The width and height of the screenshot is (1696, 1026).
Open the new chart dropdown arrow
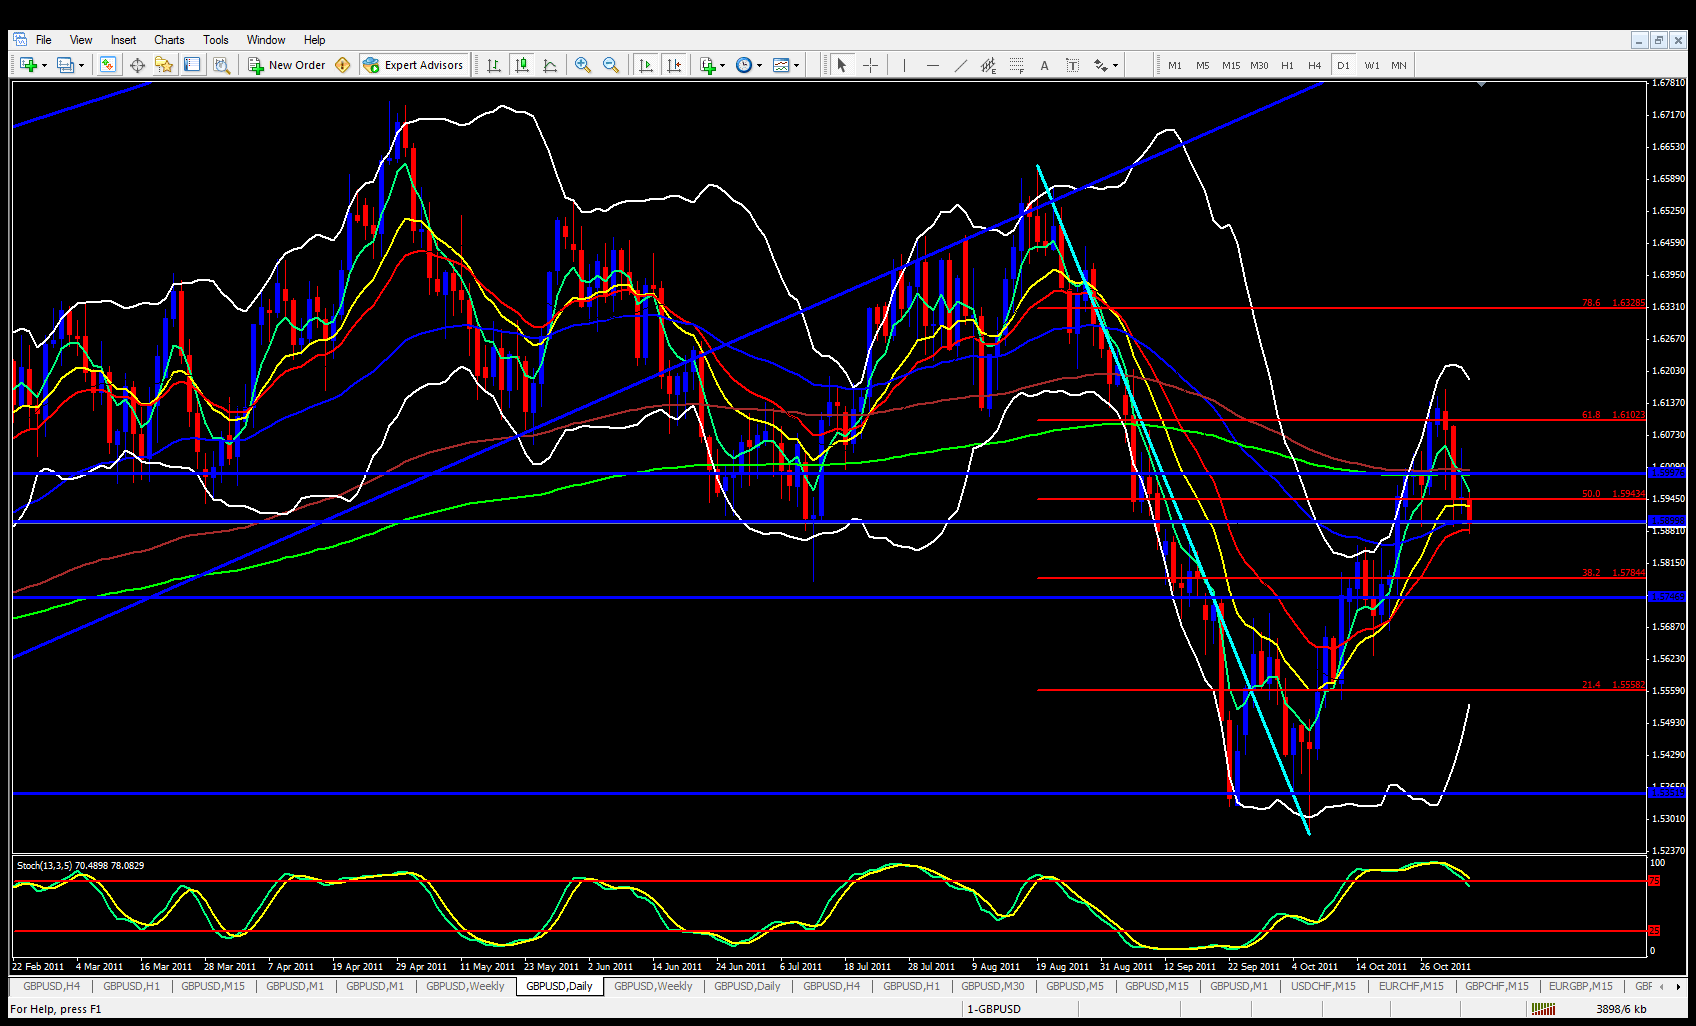pos(44,65)
